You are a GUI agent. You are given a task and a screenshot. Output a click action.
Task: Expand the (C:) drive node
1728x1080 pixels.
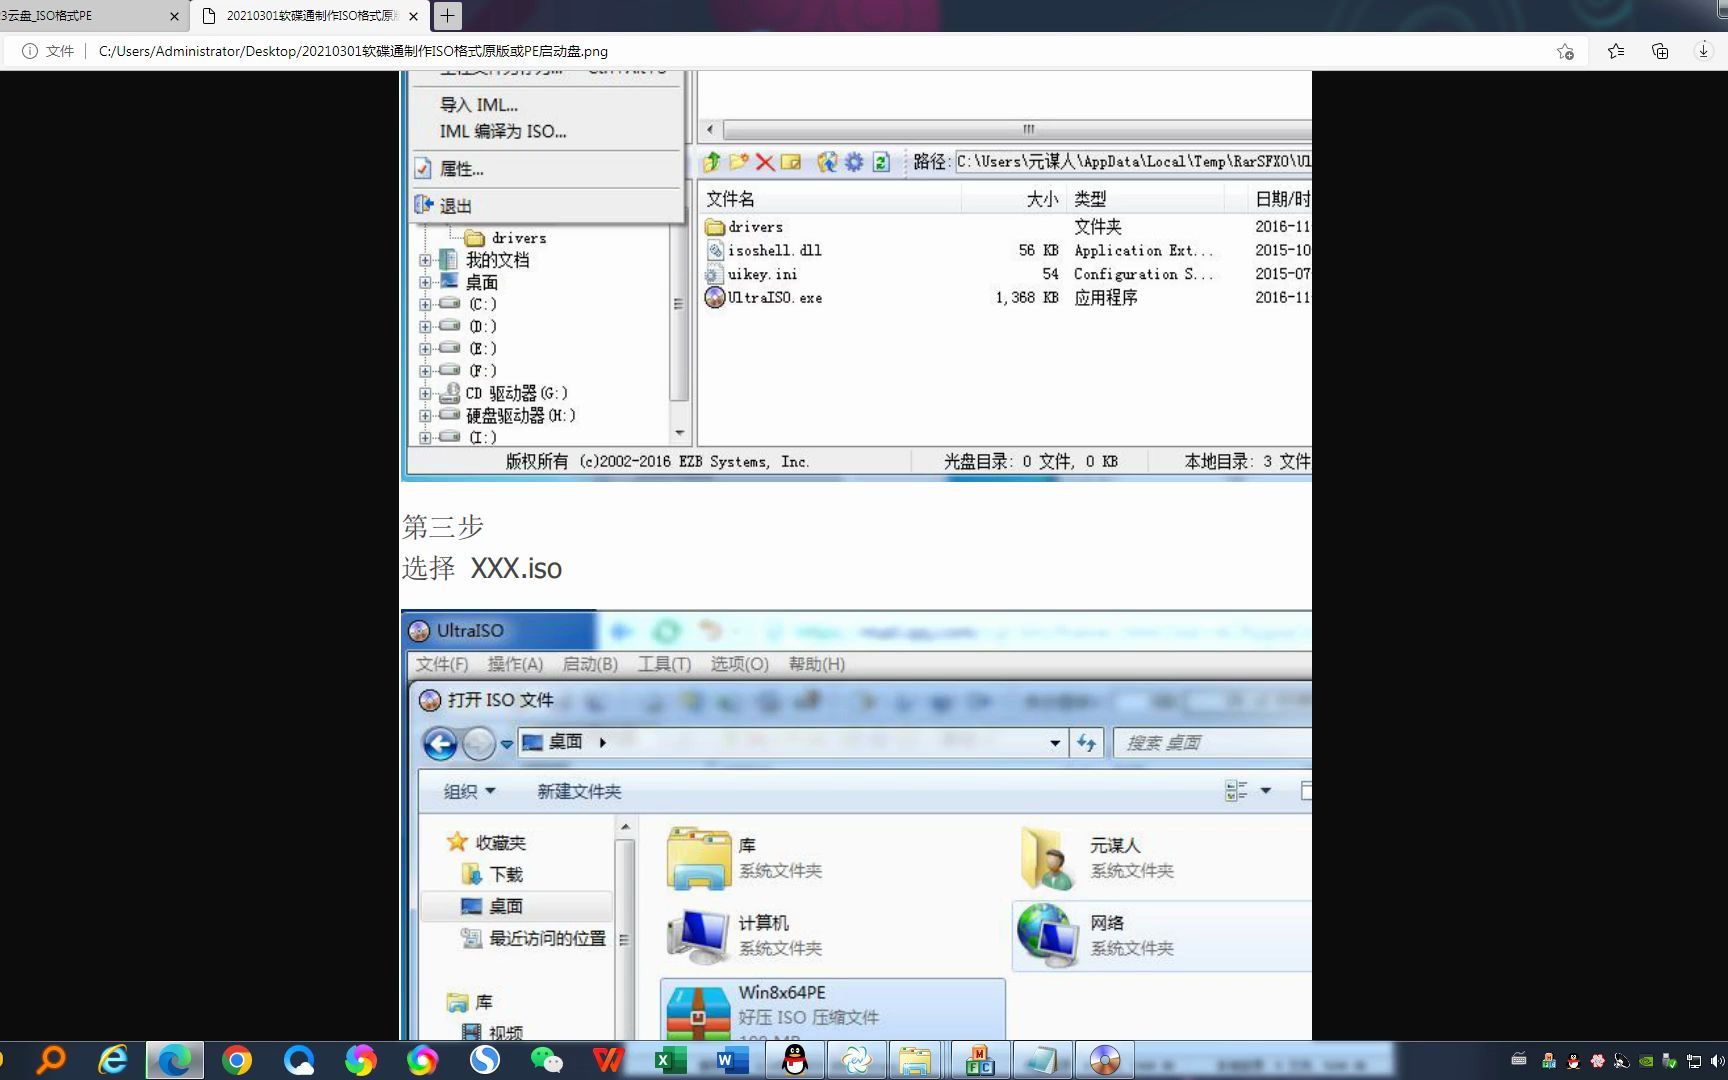point(425,304)
